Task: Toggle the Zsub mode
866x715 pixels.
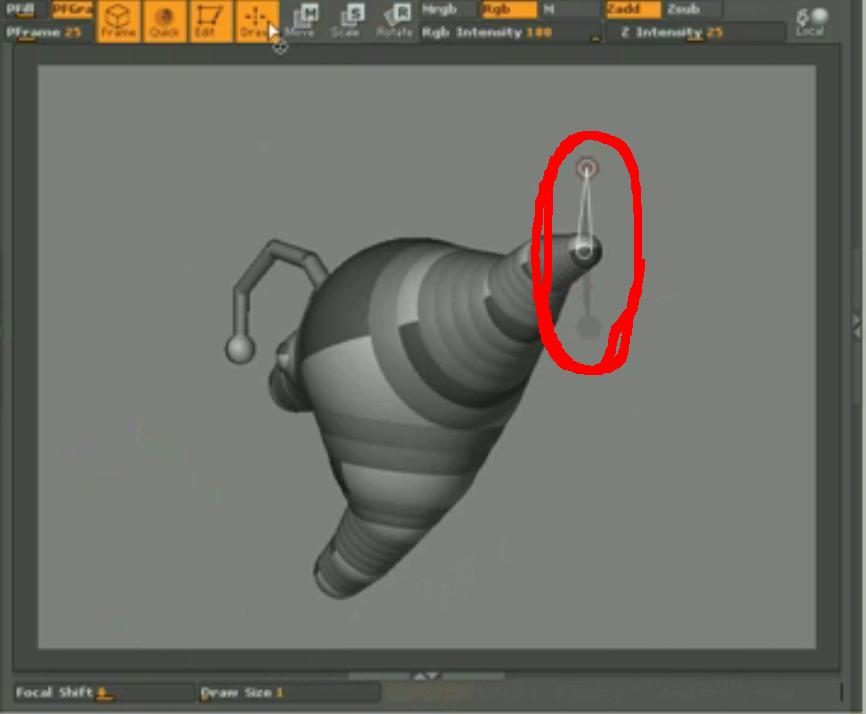Action: [x=693, y=10]
